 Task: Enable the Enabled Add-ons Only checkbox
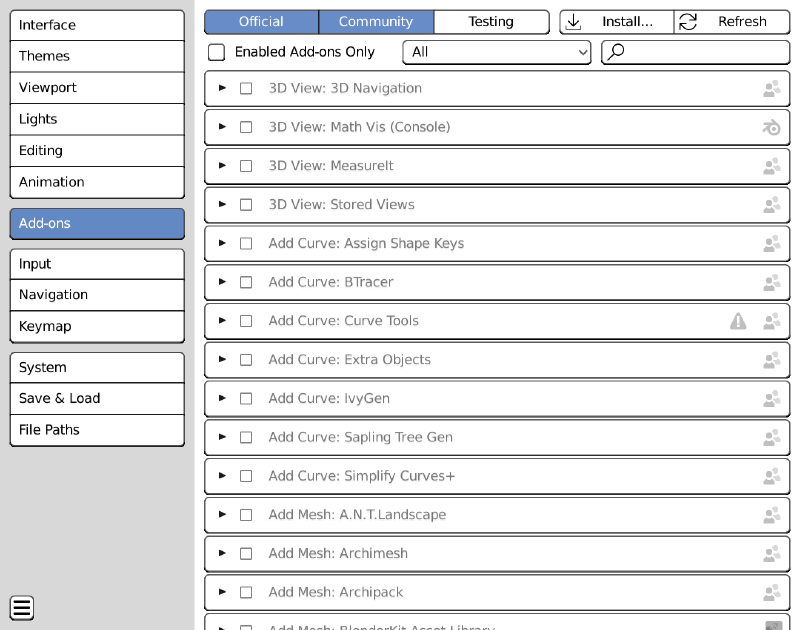click(216, 52)
